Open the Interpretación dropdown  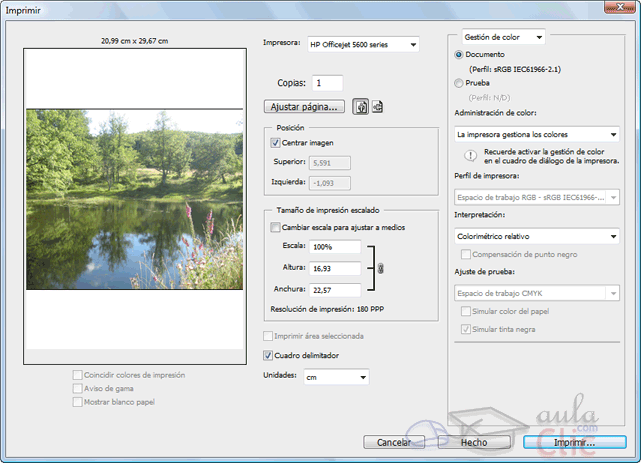537,236
